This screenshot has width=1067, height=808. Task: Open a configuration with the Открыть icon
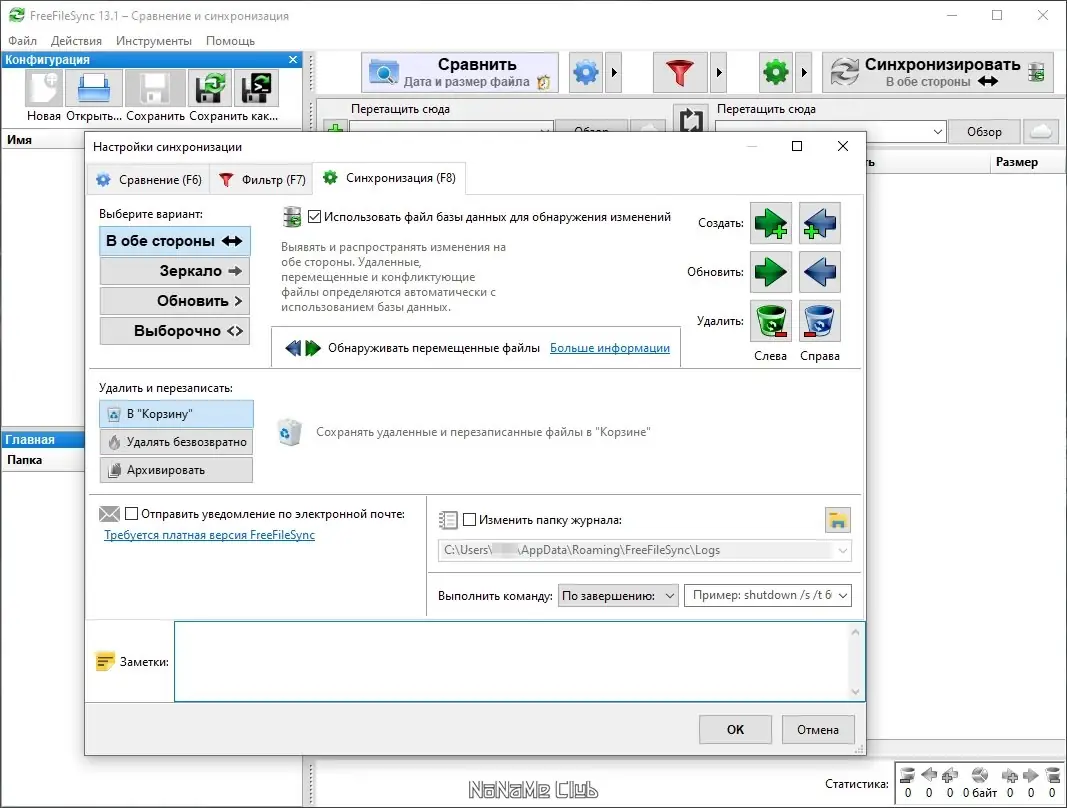tap(94, 88)
